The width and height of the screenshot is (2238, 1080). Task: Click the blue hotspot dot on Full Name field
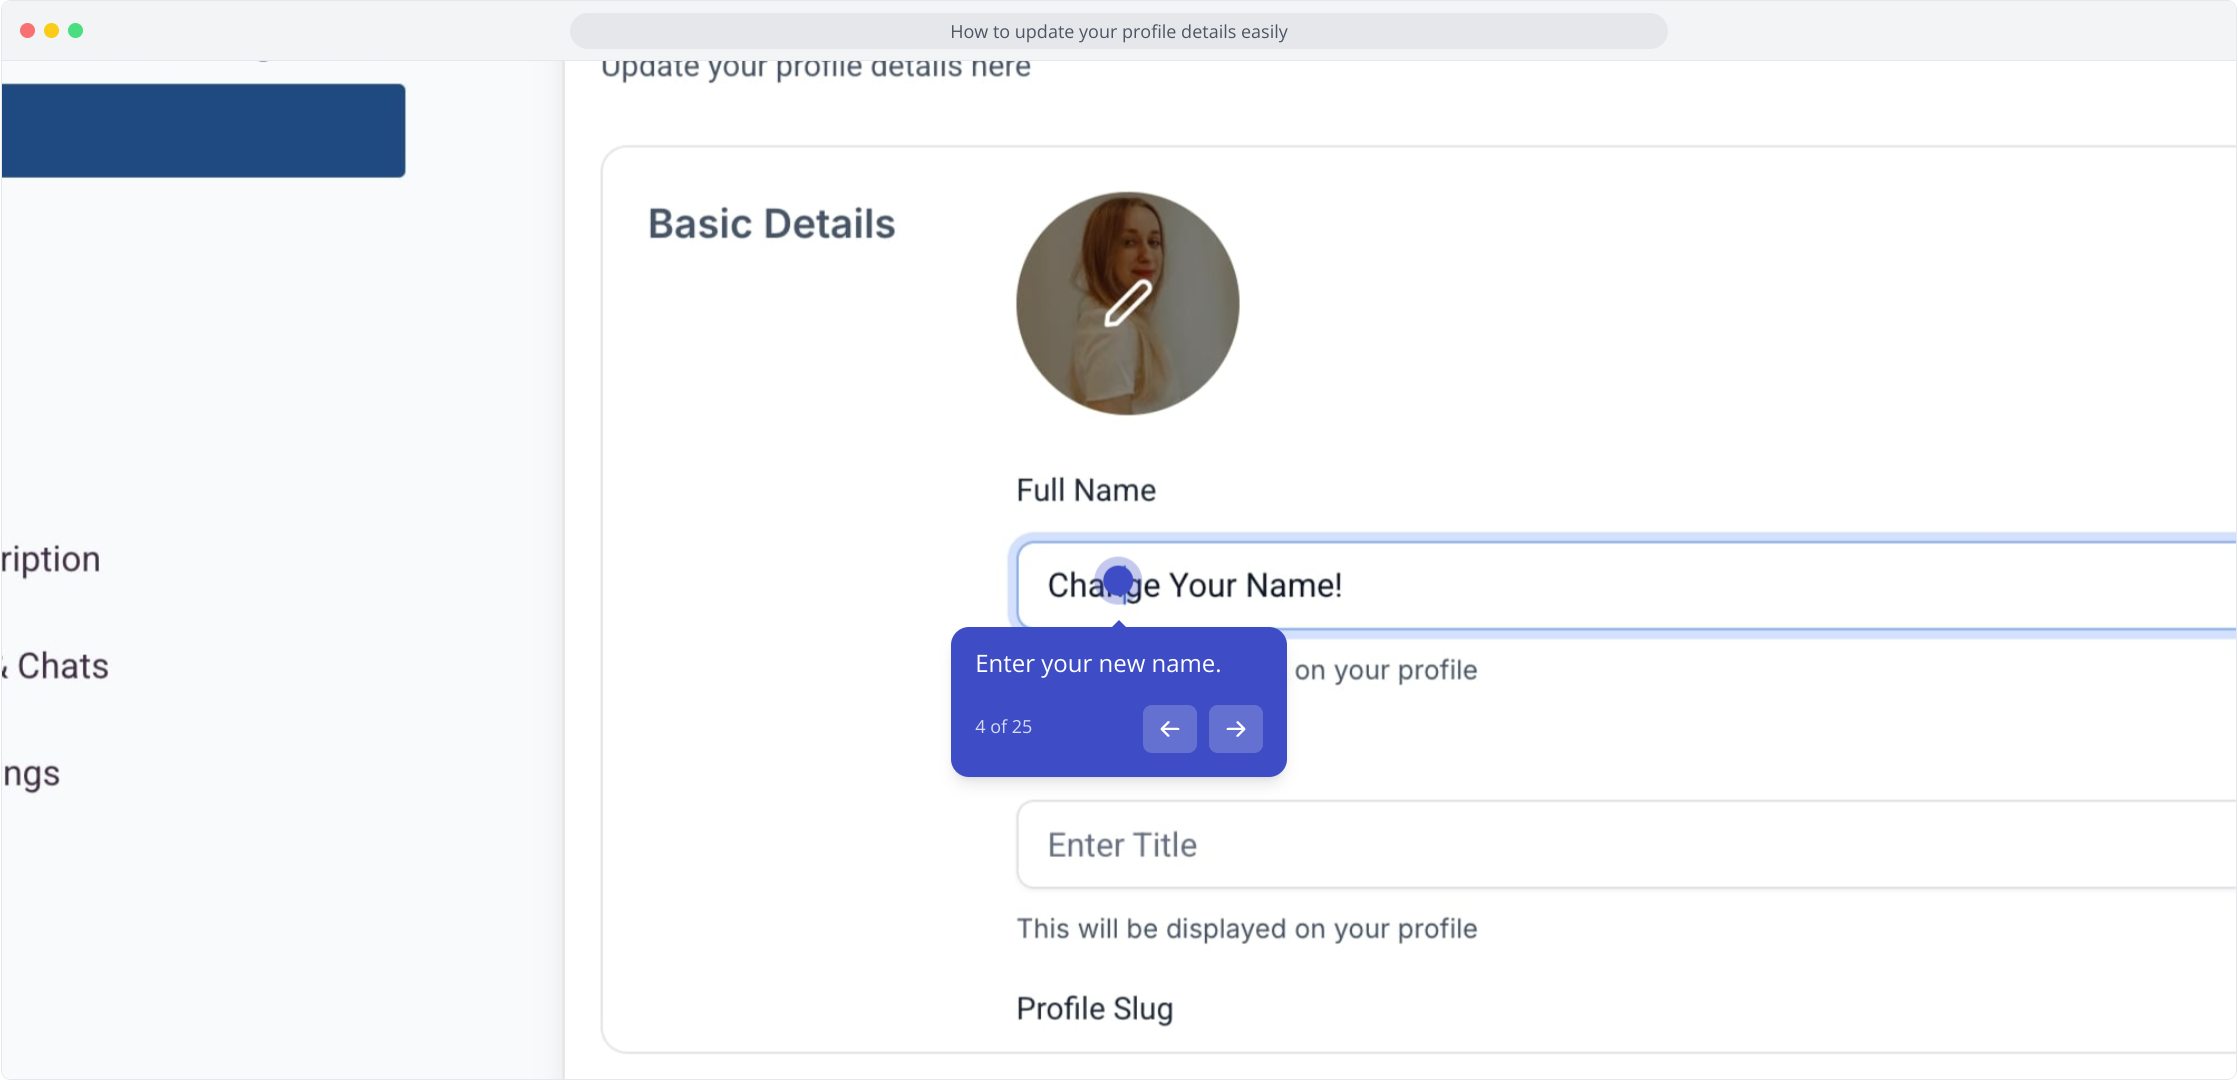point(1118,580)
